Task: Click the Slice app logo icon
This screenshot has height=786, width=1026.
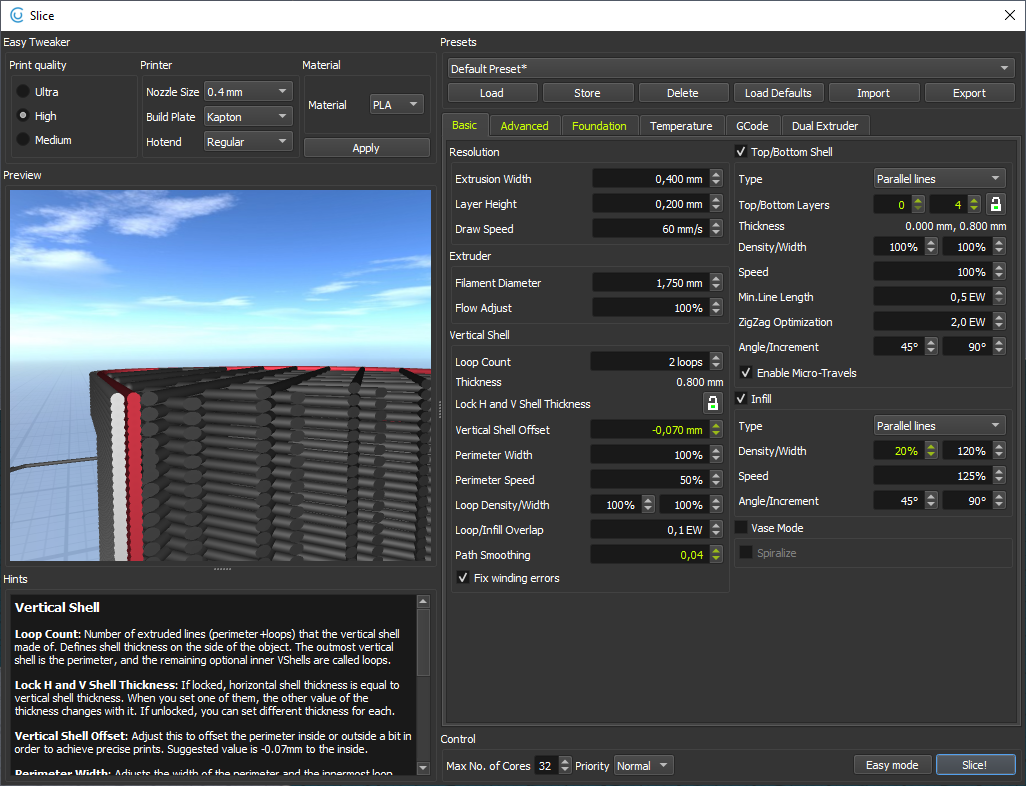Action: coord(16,15)
